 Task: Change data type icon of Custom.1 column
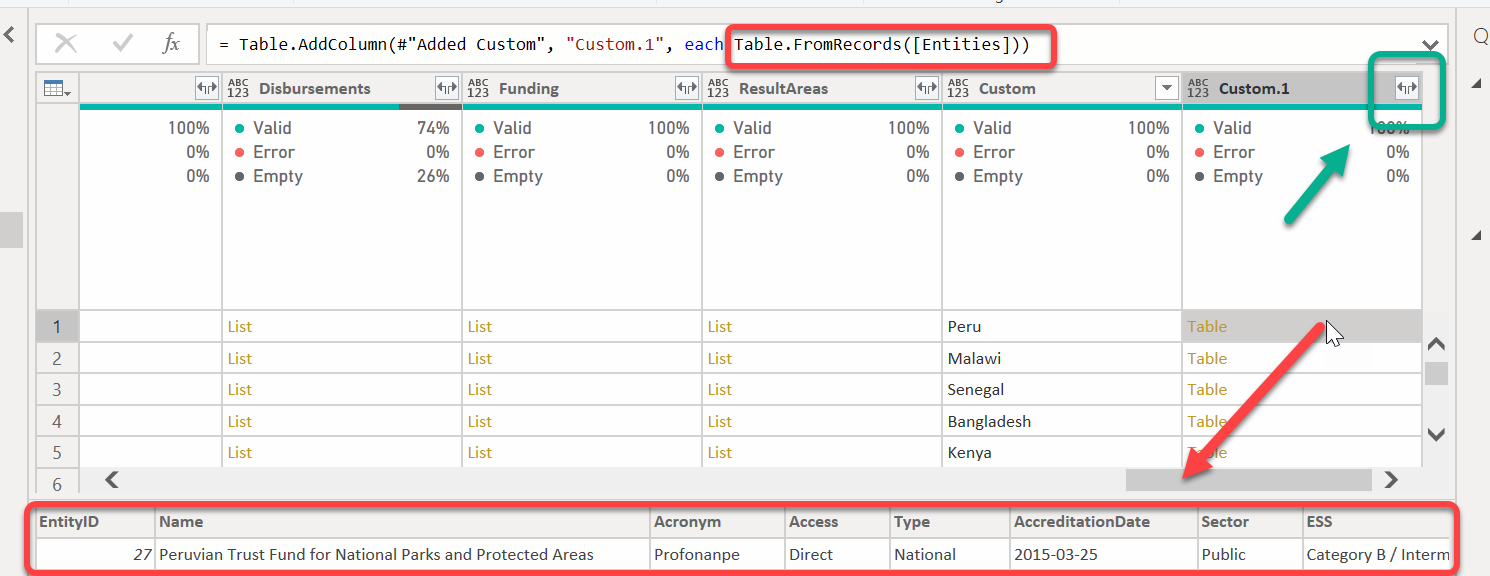1199,88
